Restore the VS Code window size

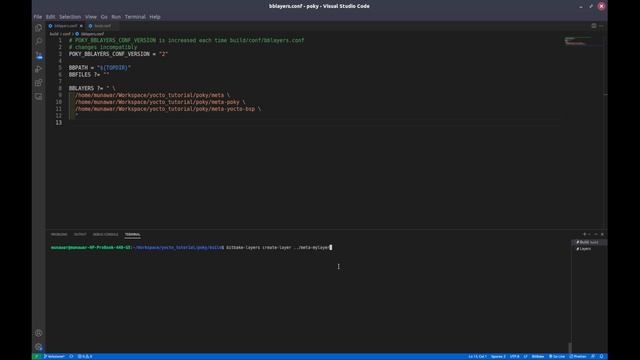pos(591,6)
